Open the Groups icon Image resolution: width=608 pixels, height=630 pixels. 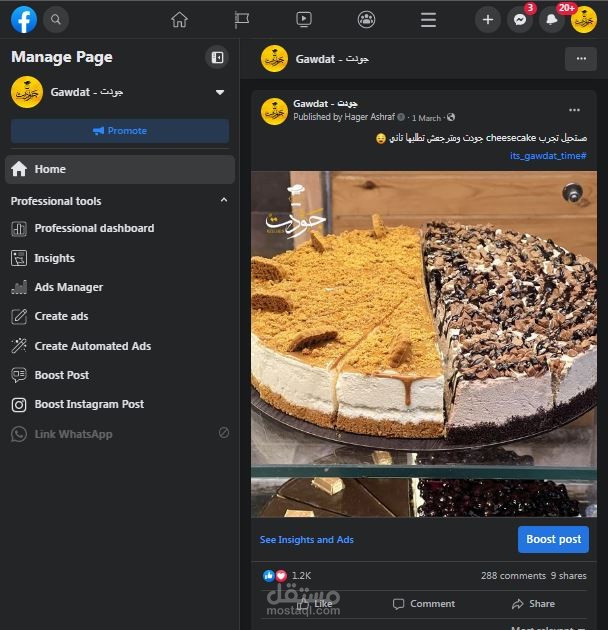366,19
